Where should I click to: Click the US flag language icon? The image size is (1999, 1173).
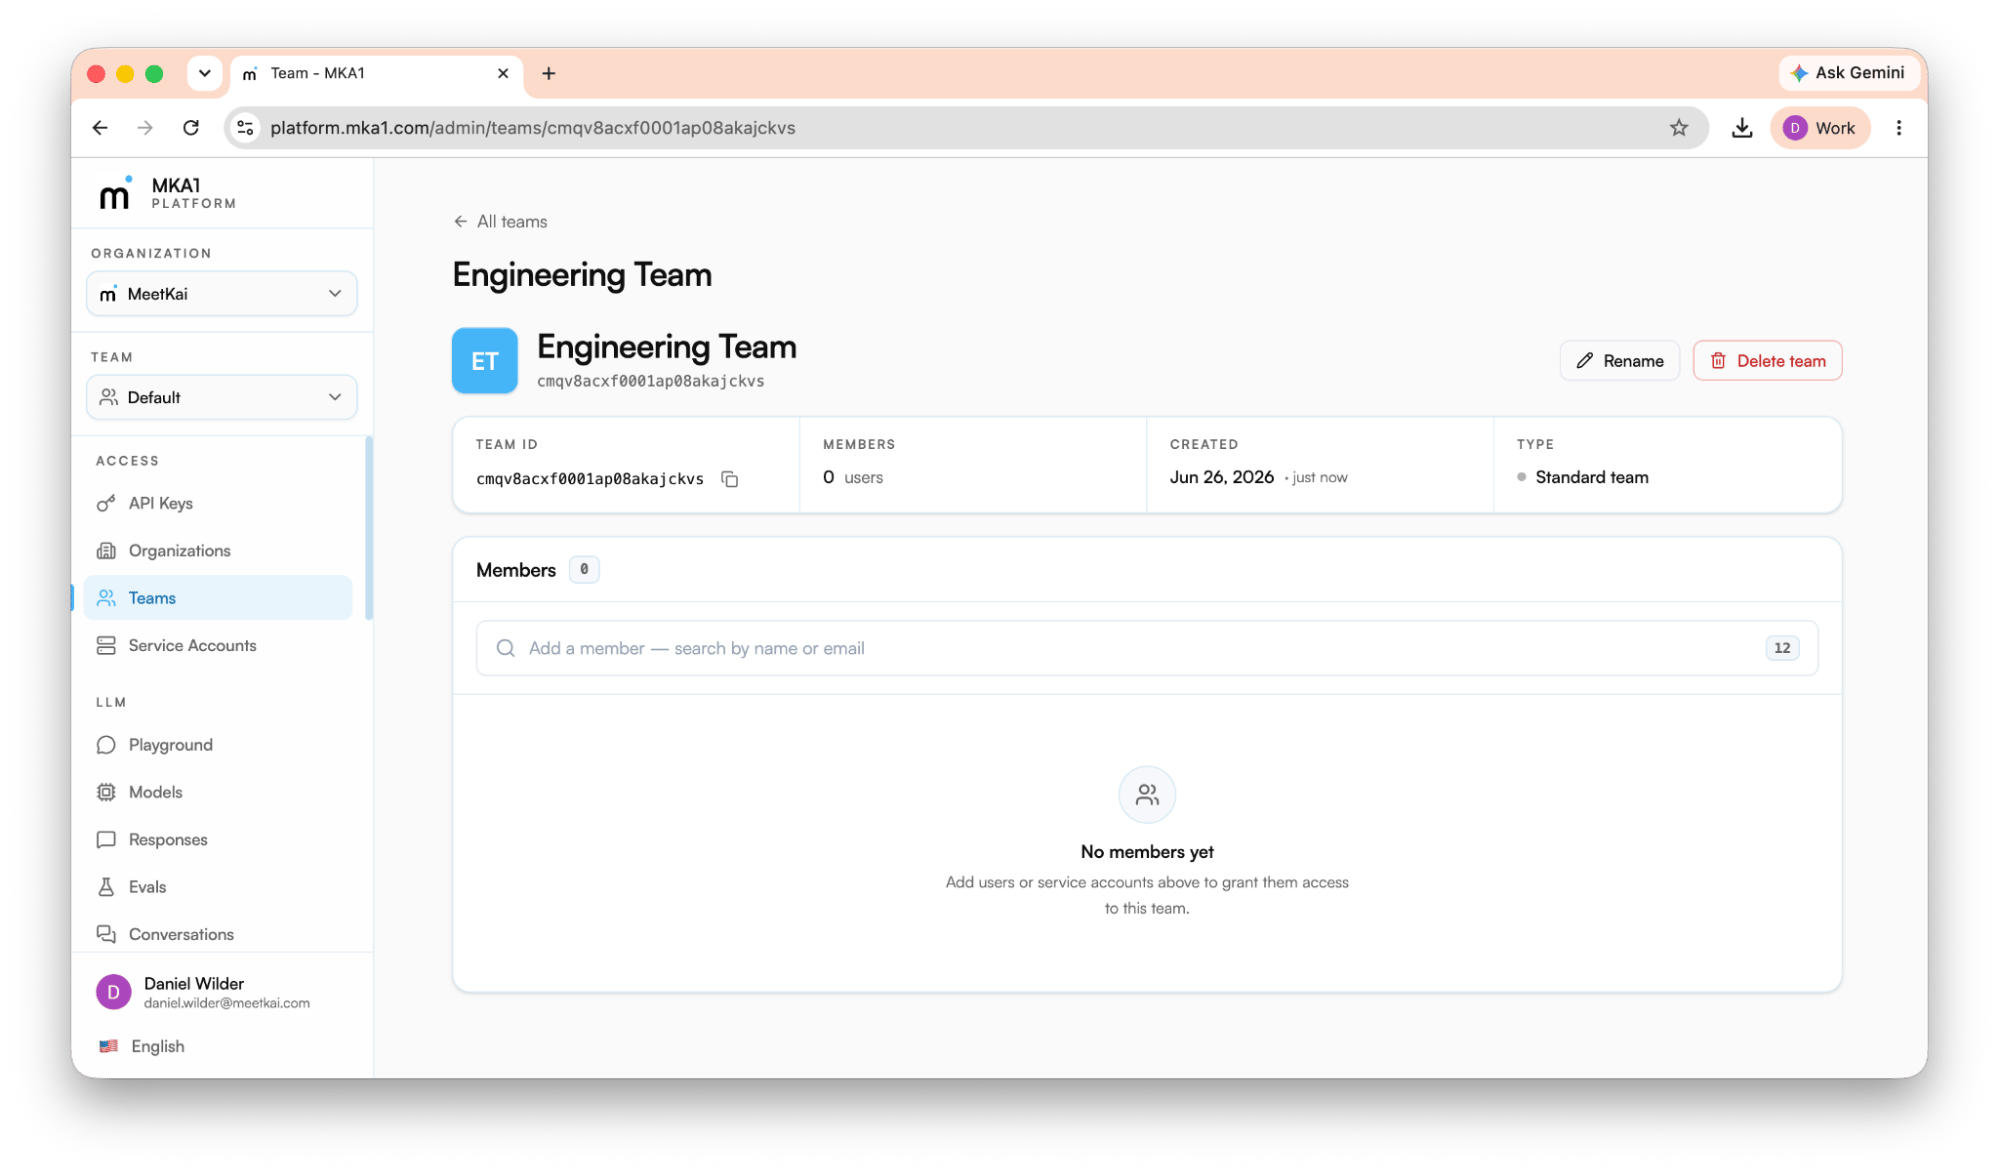pyautogui.click(x=109, y=1046)
